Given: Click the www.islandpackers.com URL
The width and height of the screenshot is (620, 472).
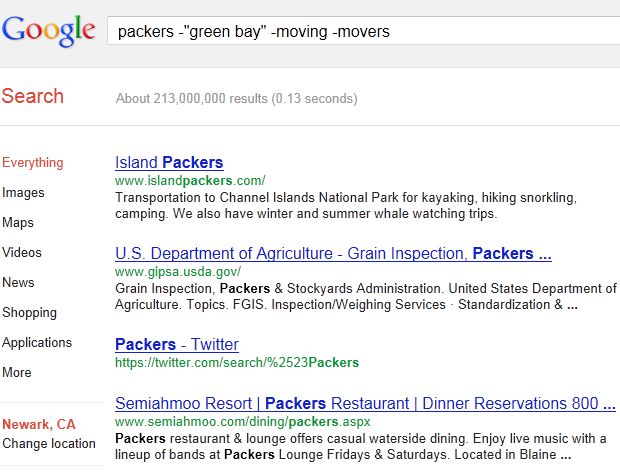Looking at the screenshot, I should coord(190,181).
